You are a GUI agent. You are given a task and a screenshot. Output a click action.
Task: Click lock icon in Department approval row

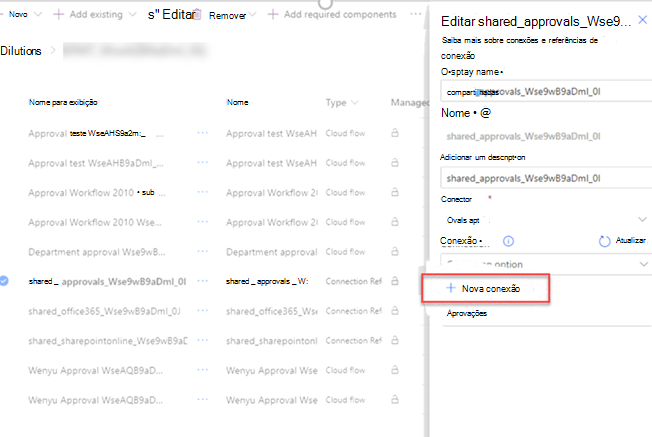click(395, 252)
